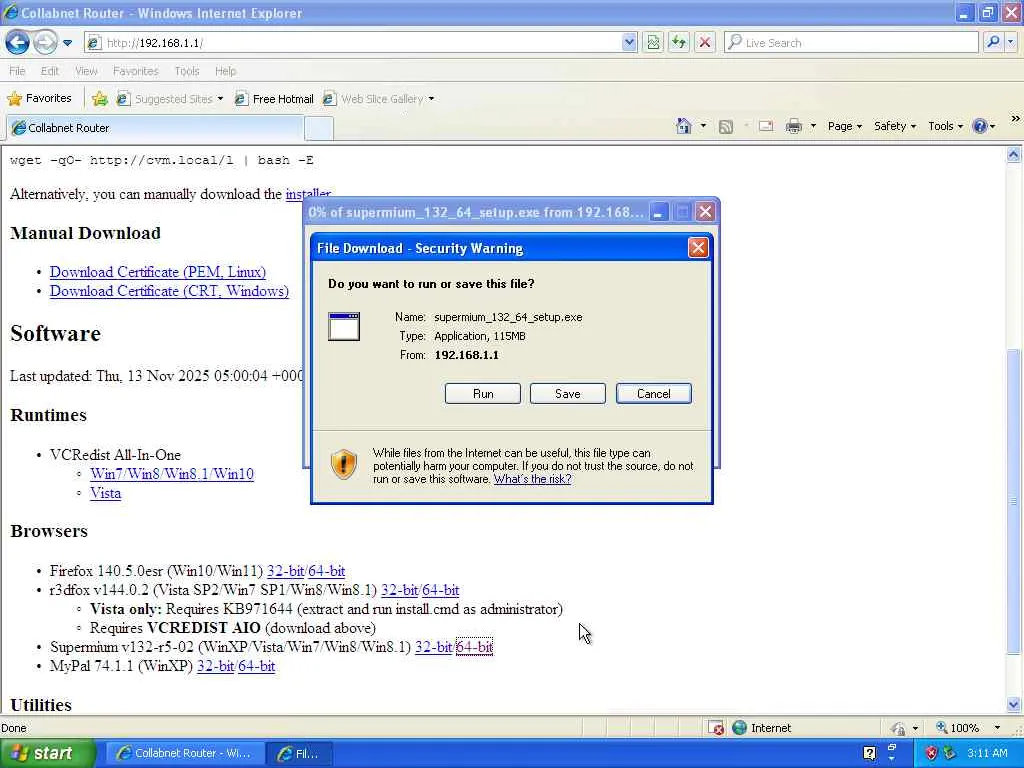The width and height of the screenshot is (1024, 768).
Task: Open r3dfox 64-bit download link
Action: click(x=441, y=590)
